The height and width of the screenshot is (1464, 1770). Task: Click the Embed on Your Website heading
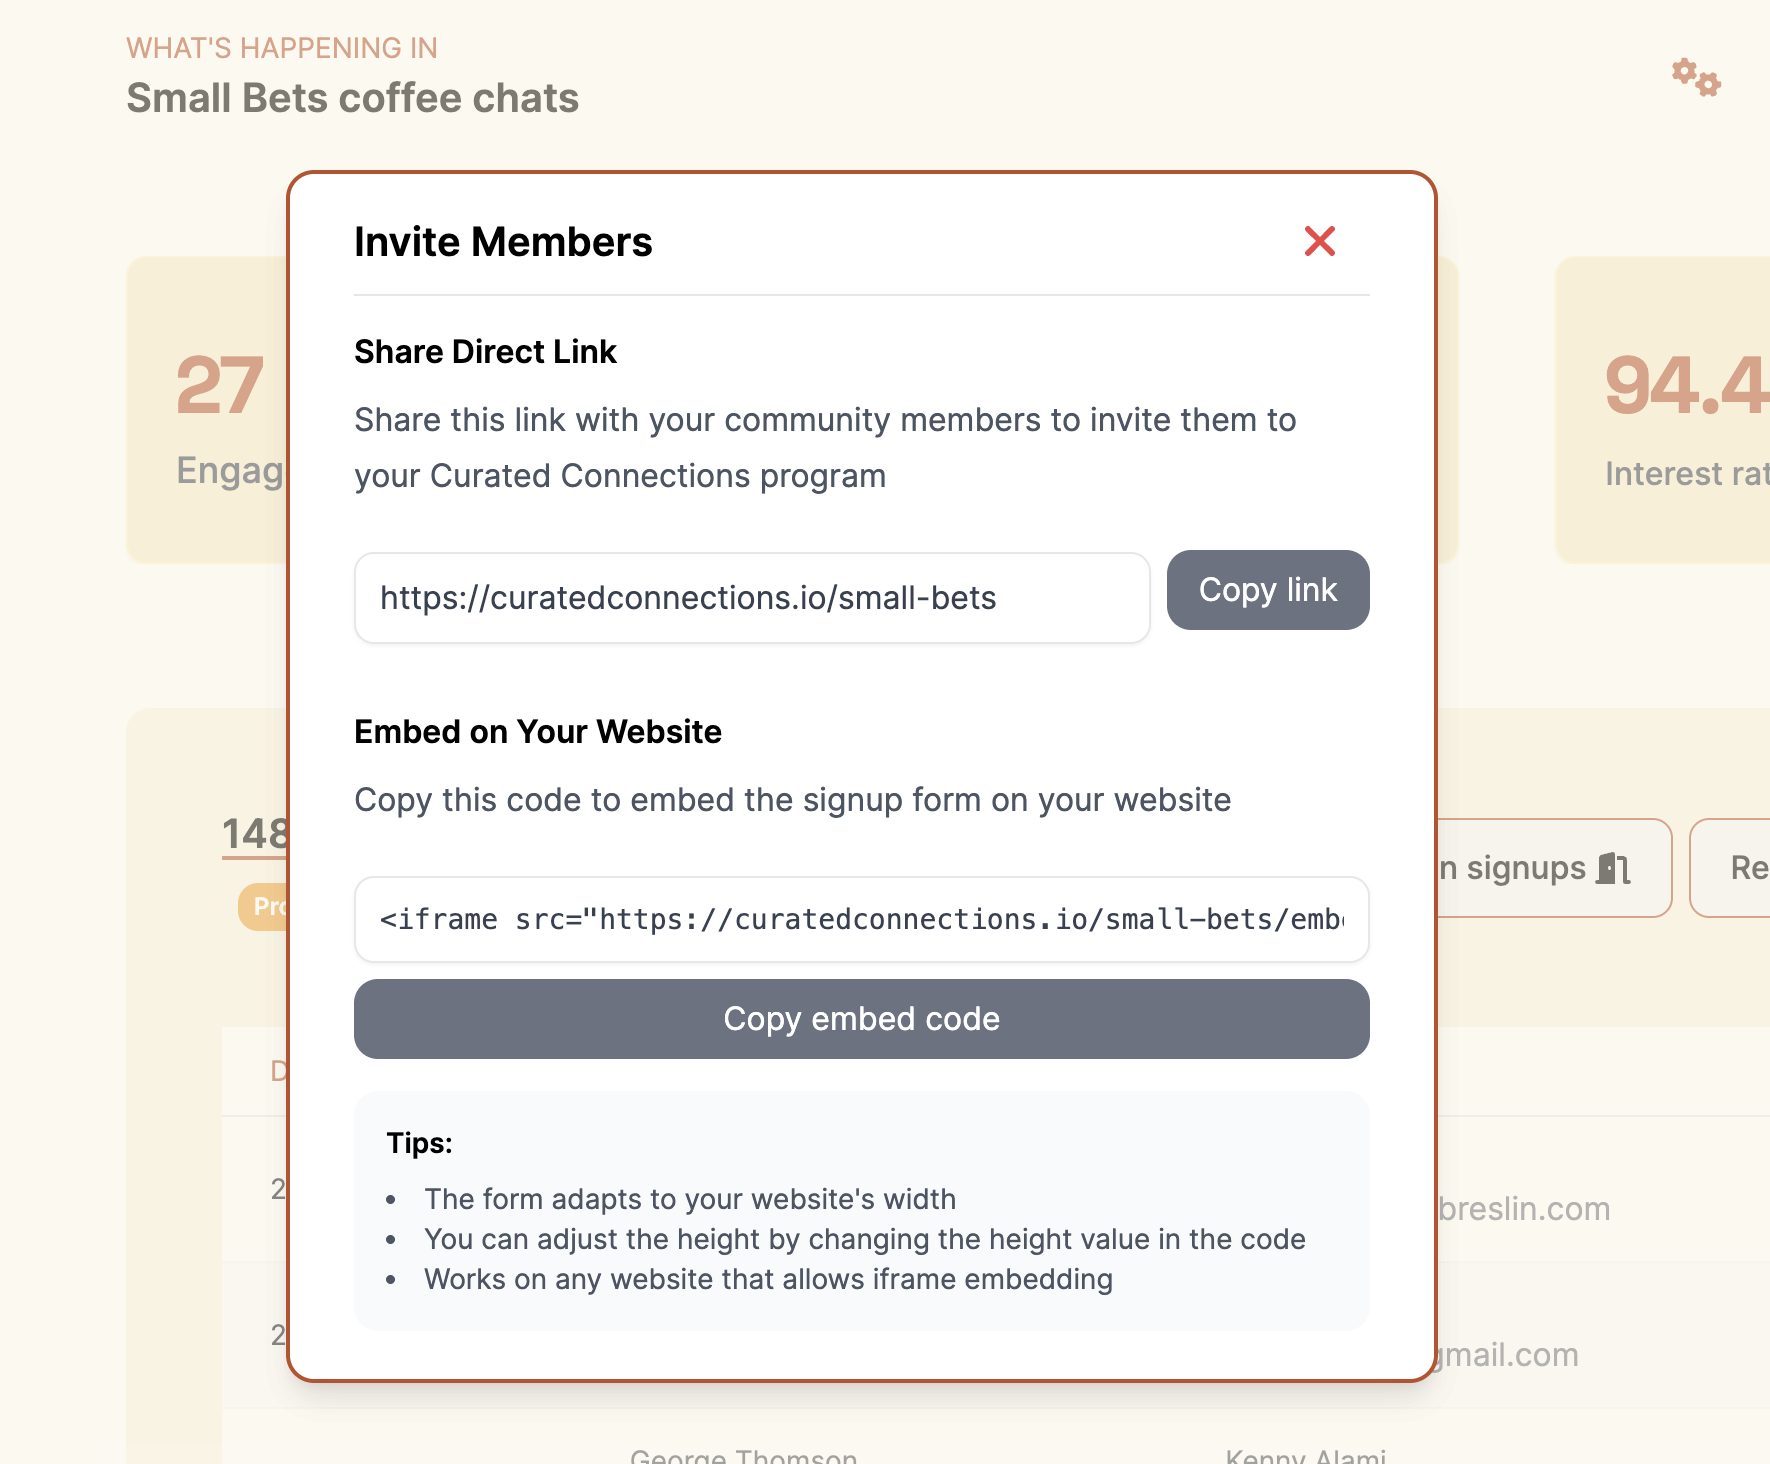click(x=538, y=732)
